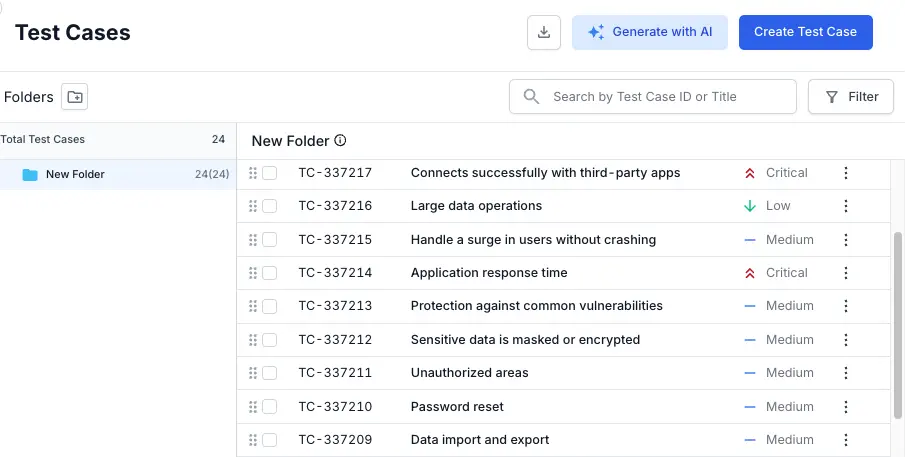Image resolution: width=905 pixels, height=457 pixels.
Task: Select New Folder in the folders tree
Action: (x=75, y=175)
